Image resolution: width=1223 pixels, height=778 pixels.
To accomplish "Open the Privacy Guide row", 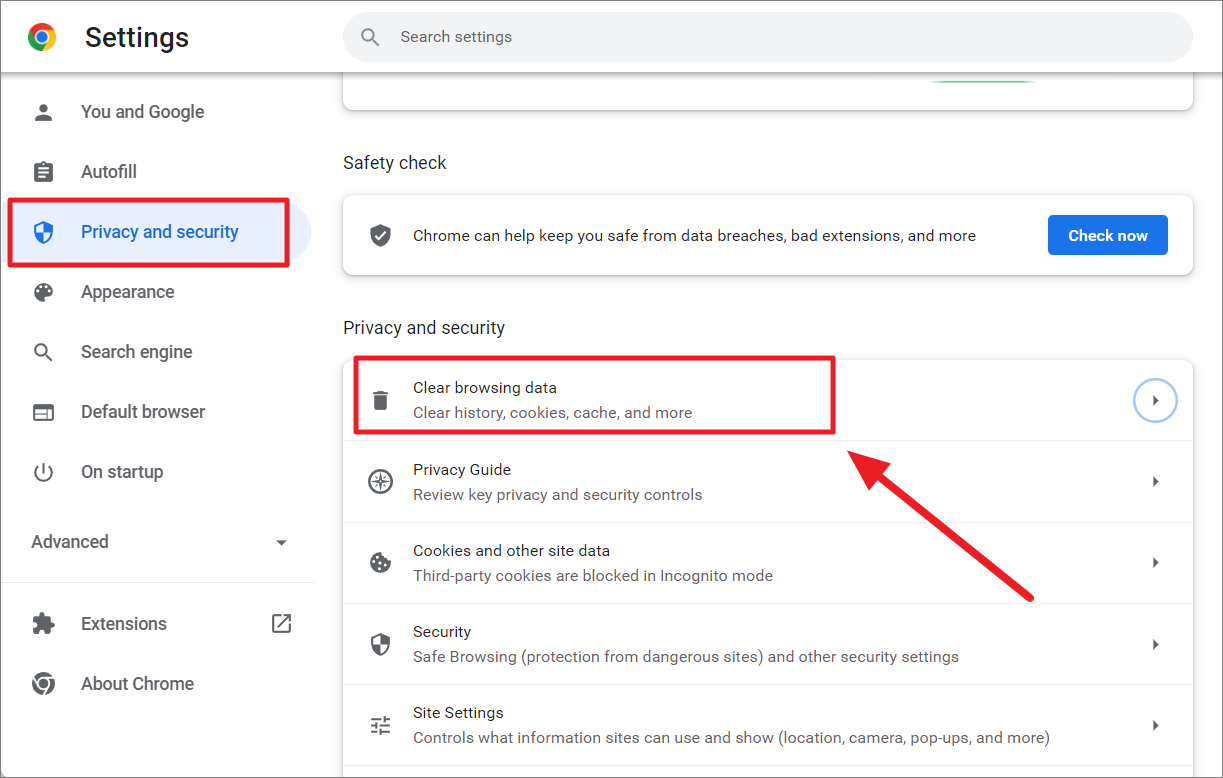I will (767, 482).
